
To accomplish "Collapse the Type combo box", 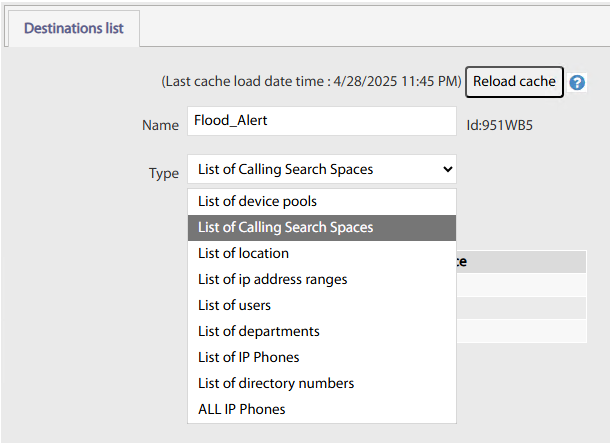I will click(x=321, y=169).
